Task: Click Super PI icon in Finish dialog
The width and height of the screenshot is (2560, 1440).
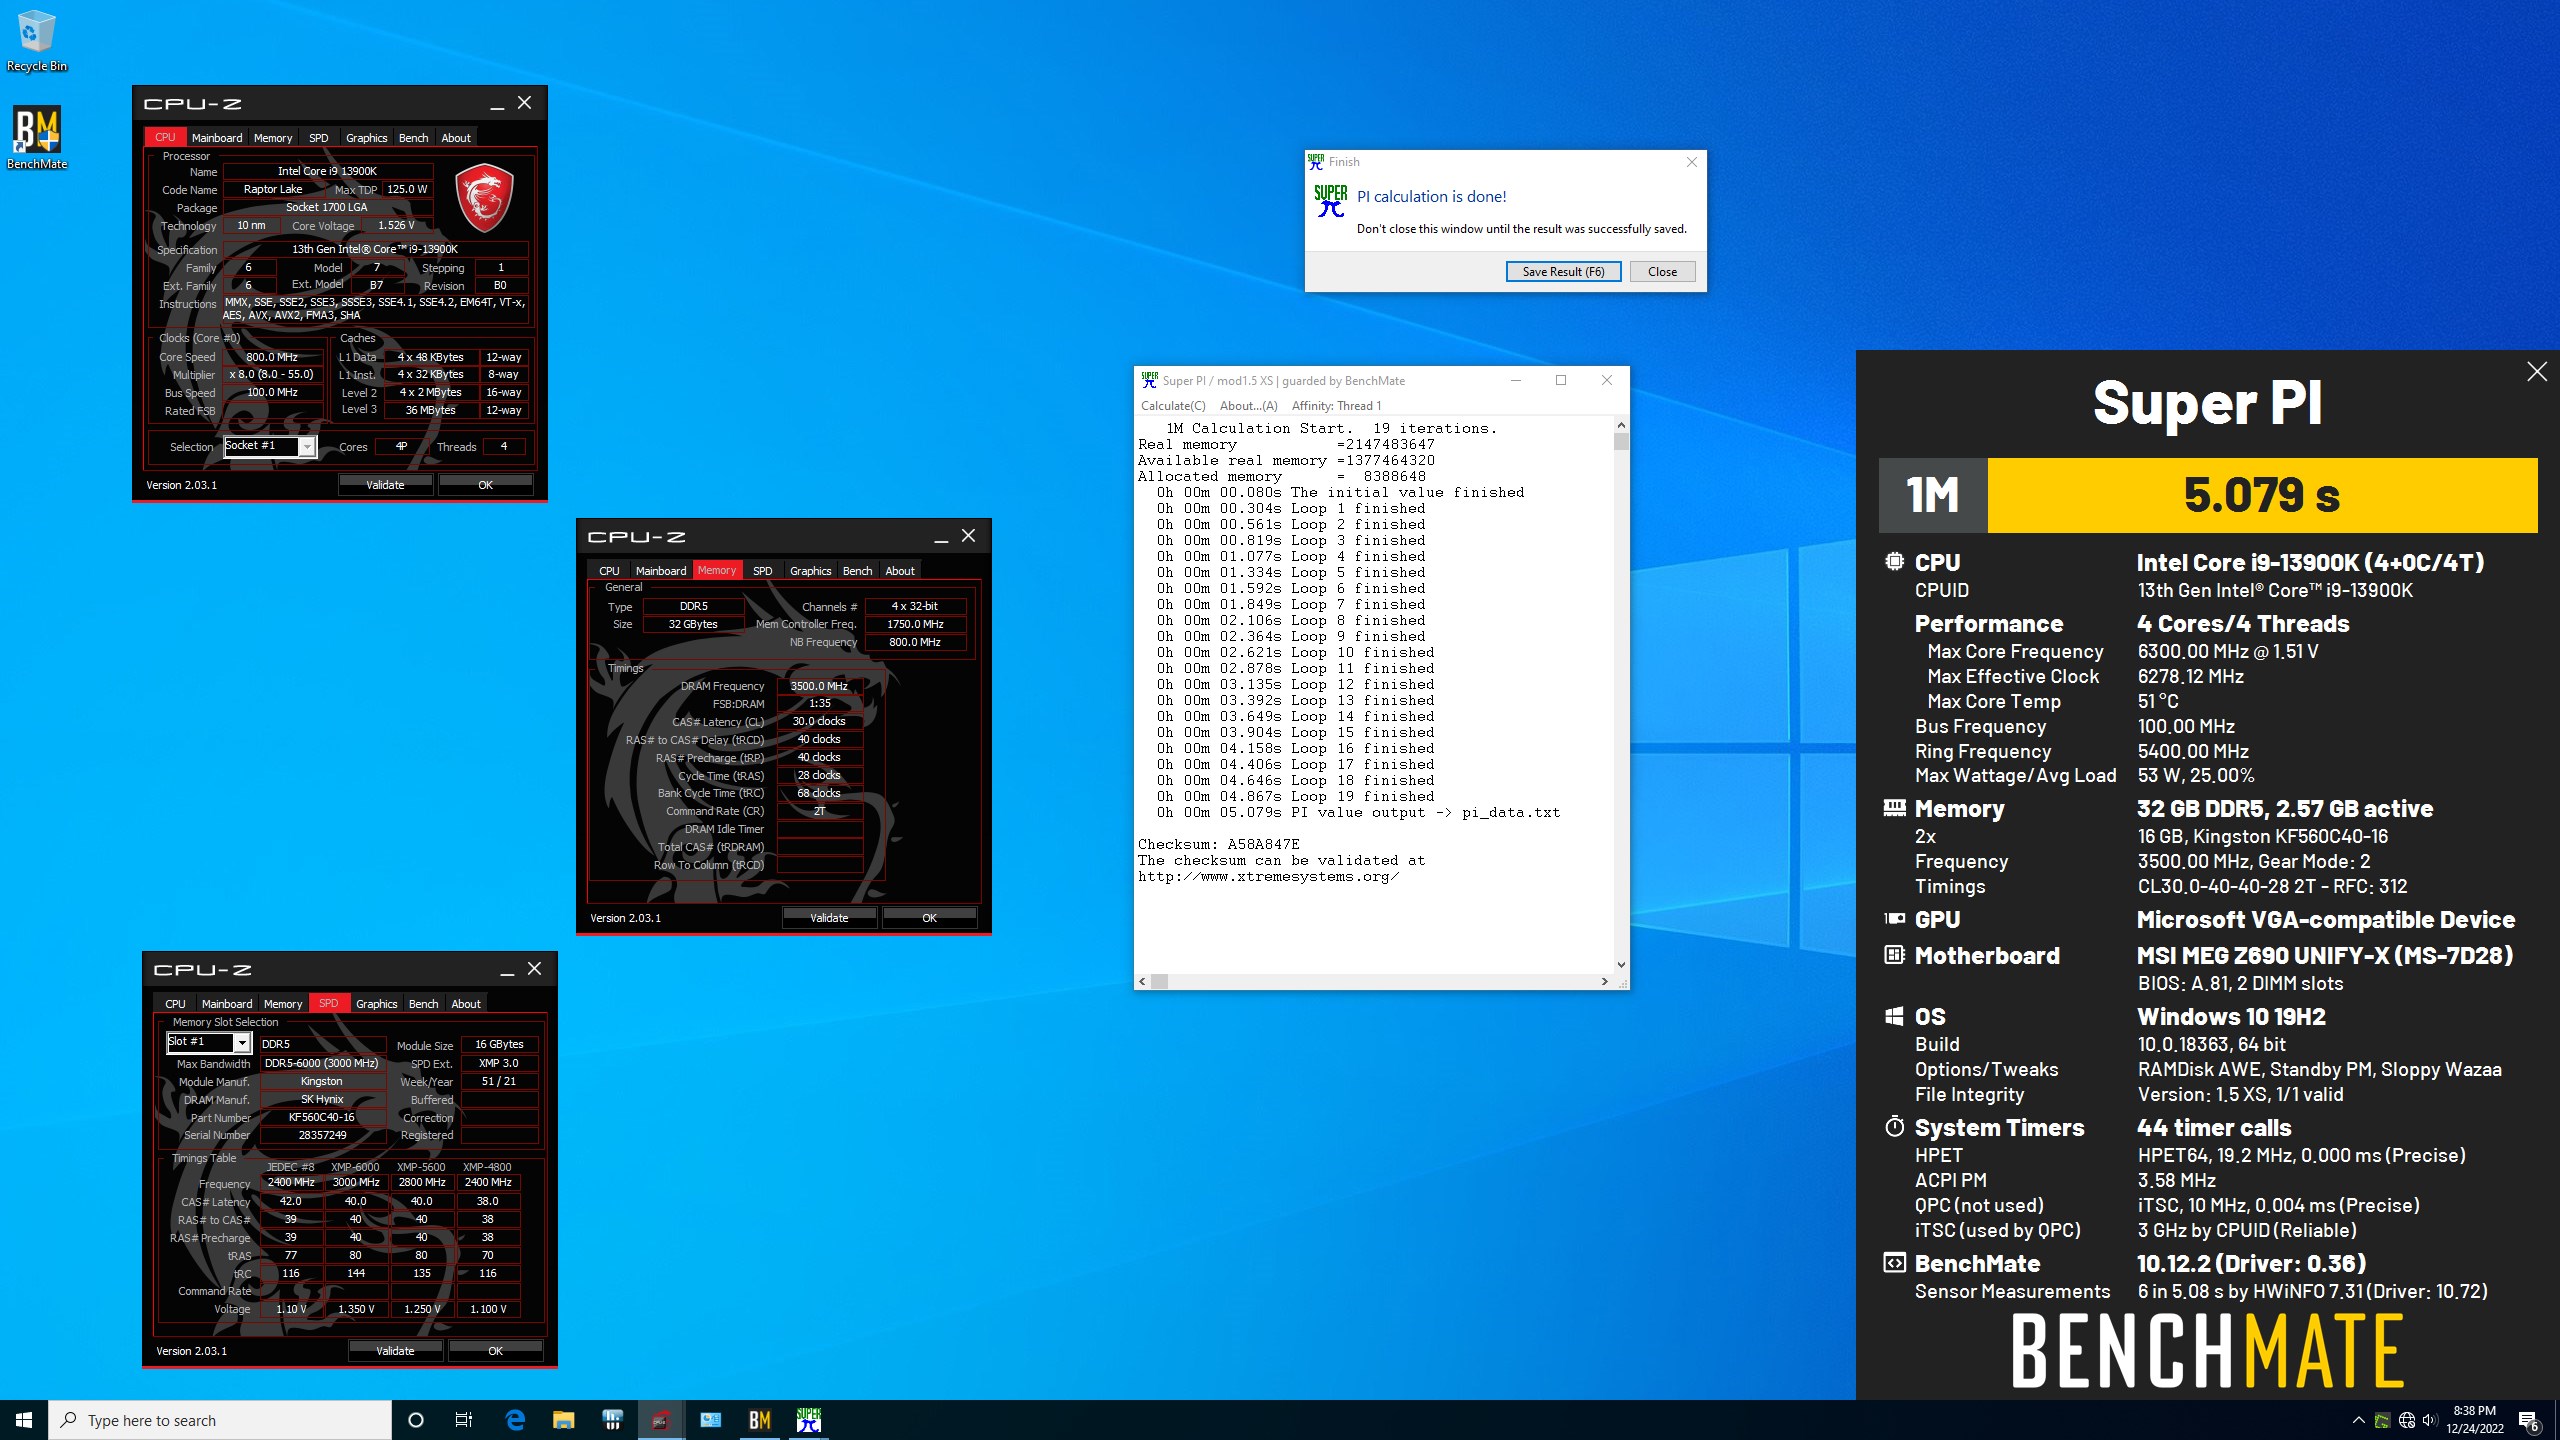Action: coord(1330,201)
